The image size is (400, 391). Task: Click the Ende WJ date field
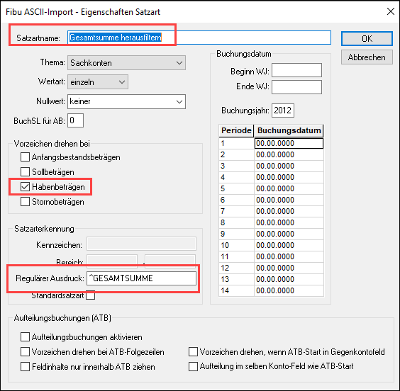pos(297,87)
